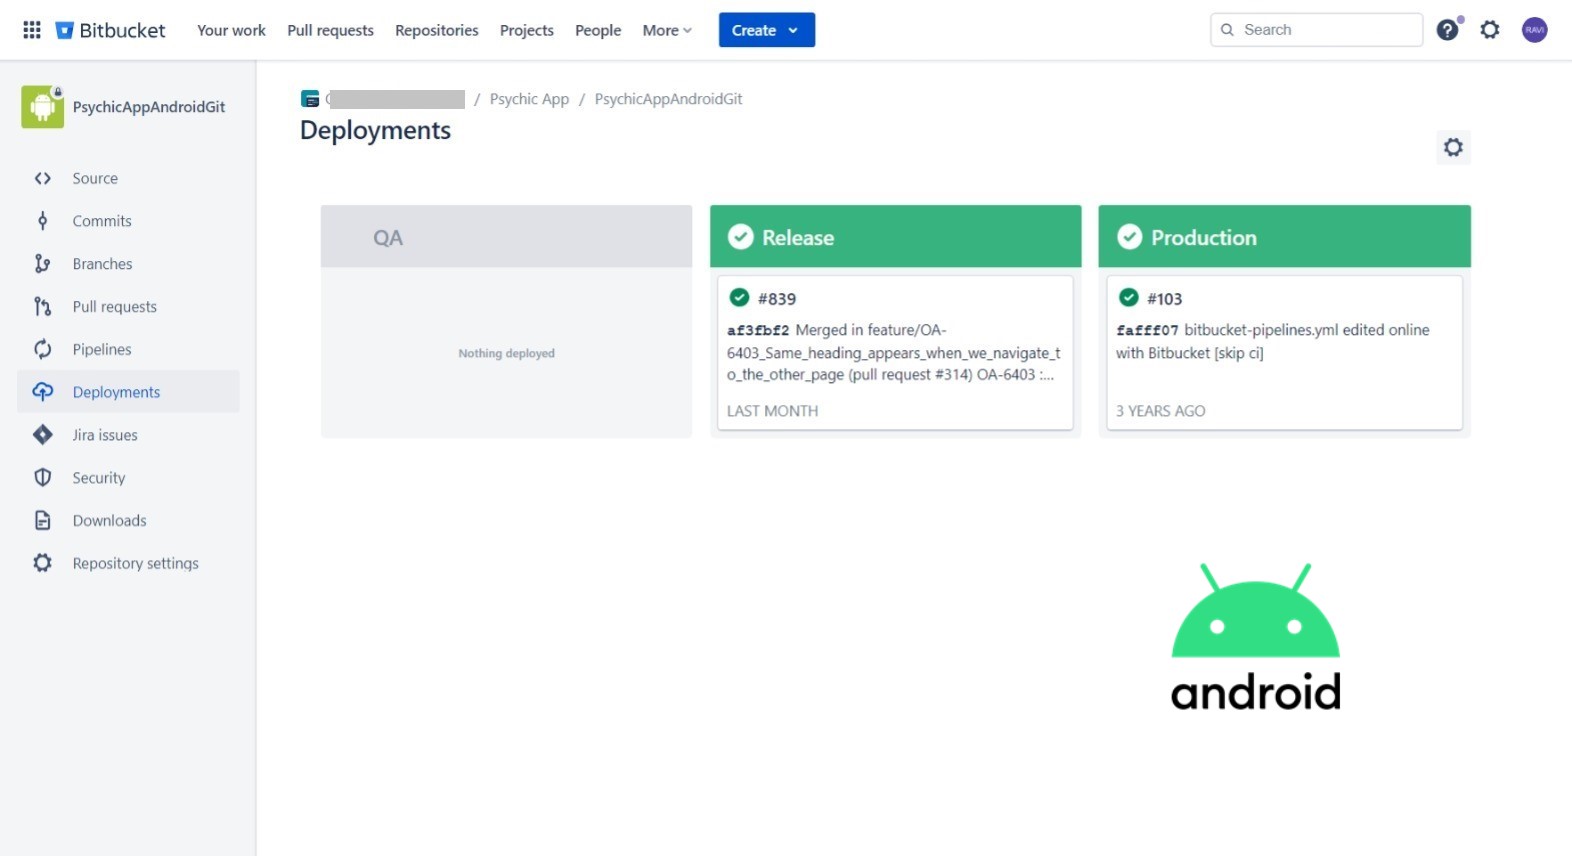1572x856 pixels.
Task: Open settings gear in top navigation
Action: tap(1490, 30)
